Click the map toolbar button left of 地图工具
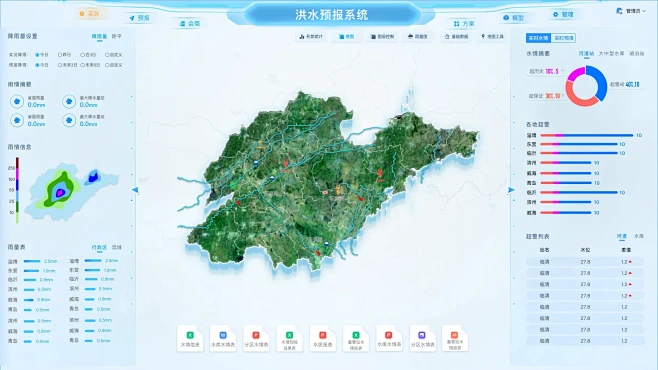Image resolution: width=658 pixels, height=370 pixels. 457,36
